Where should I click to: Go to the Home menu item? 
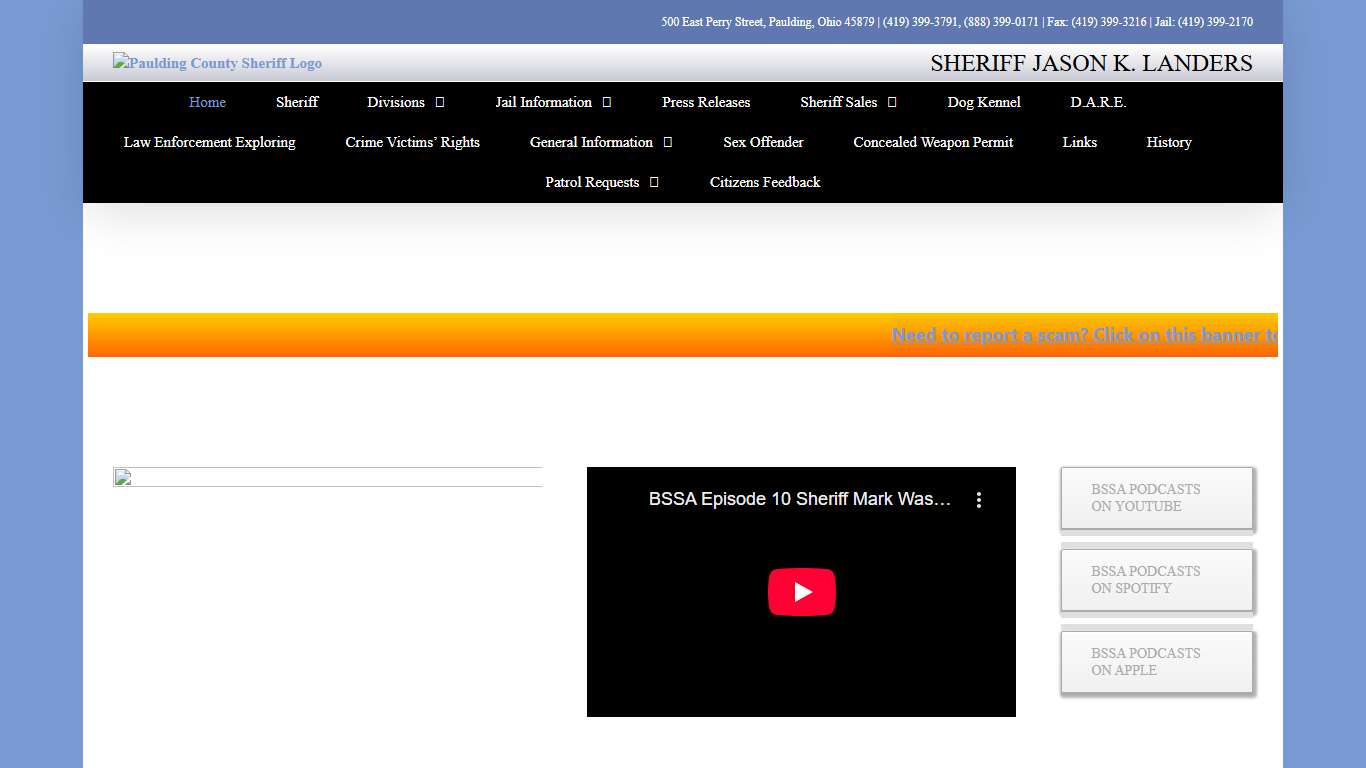tap(207, 102)
